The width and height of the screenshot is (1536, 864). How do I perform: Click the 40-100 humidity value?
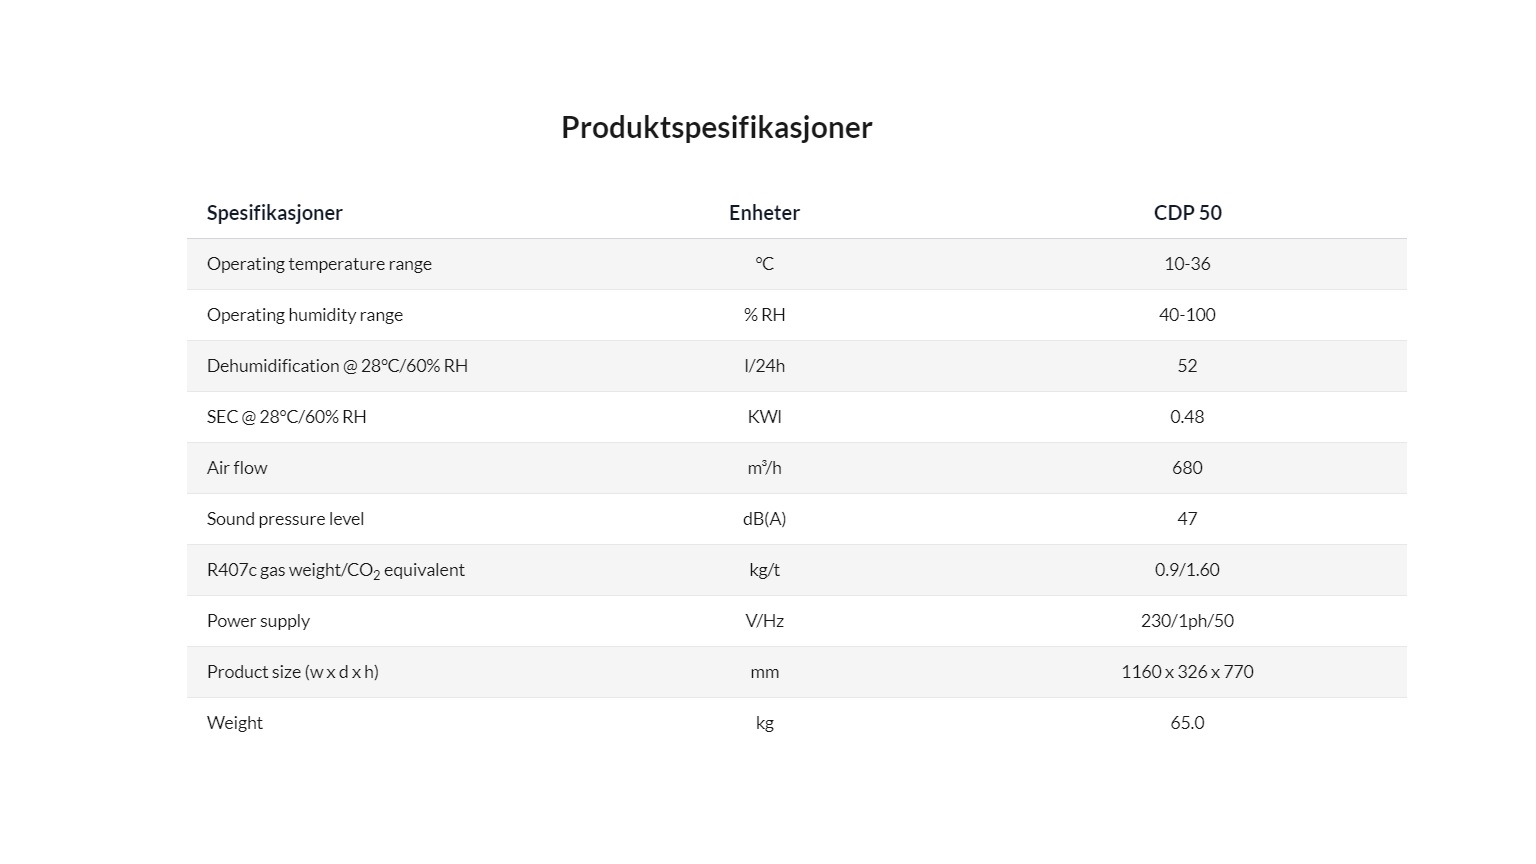[1187, 315]
